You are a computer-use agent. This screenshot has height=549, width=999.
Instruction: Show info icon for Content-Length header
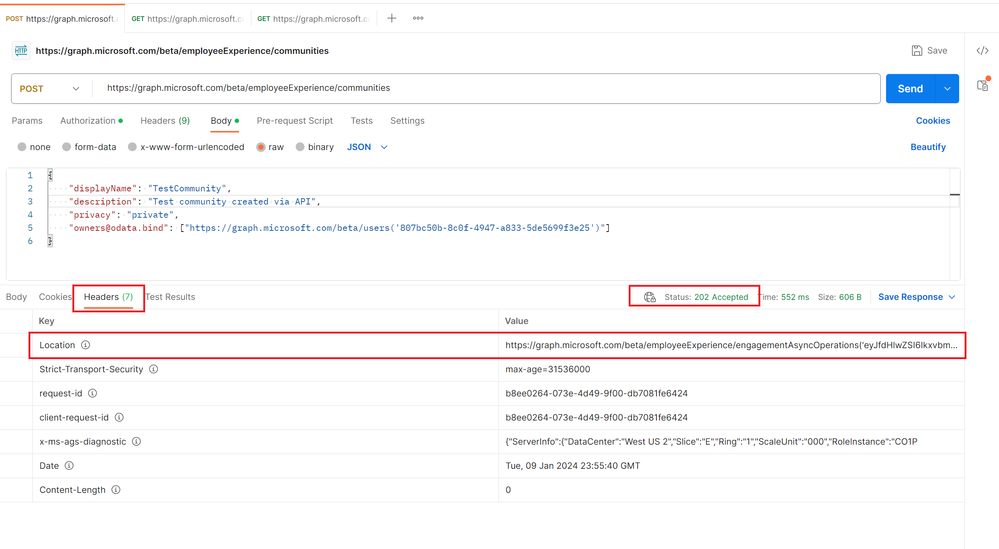116,490
